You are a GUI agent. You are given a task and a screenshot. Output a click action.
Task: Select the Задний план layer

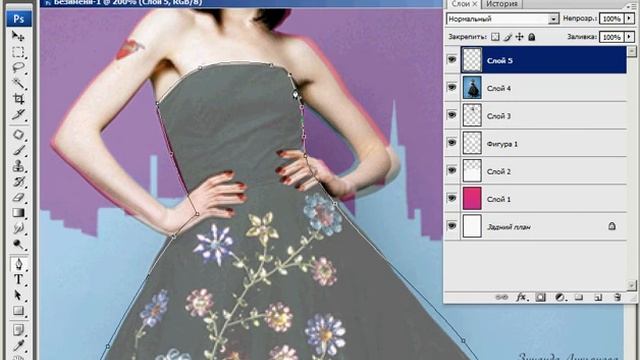[x=544, y=227]
